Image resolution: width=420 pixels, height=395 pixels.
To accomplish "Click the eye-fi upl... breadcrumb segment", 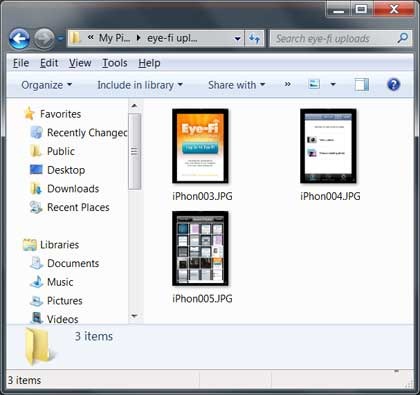I will coord(172,38).
